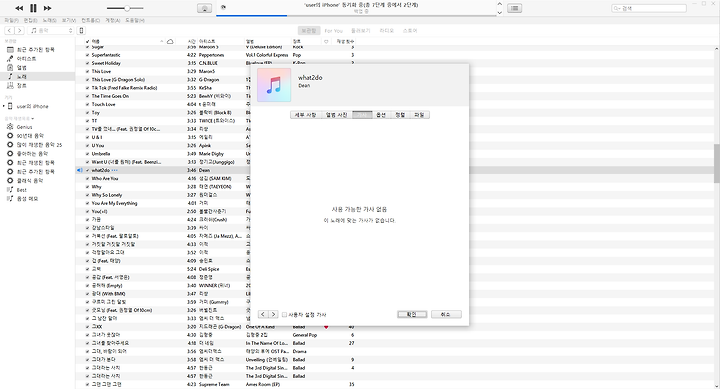Select the user의 iPhone device
Viewport: 720px width, 389px height.
[x=32, y=106]
